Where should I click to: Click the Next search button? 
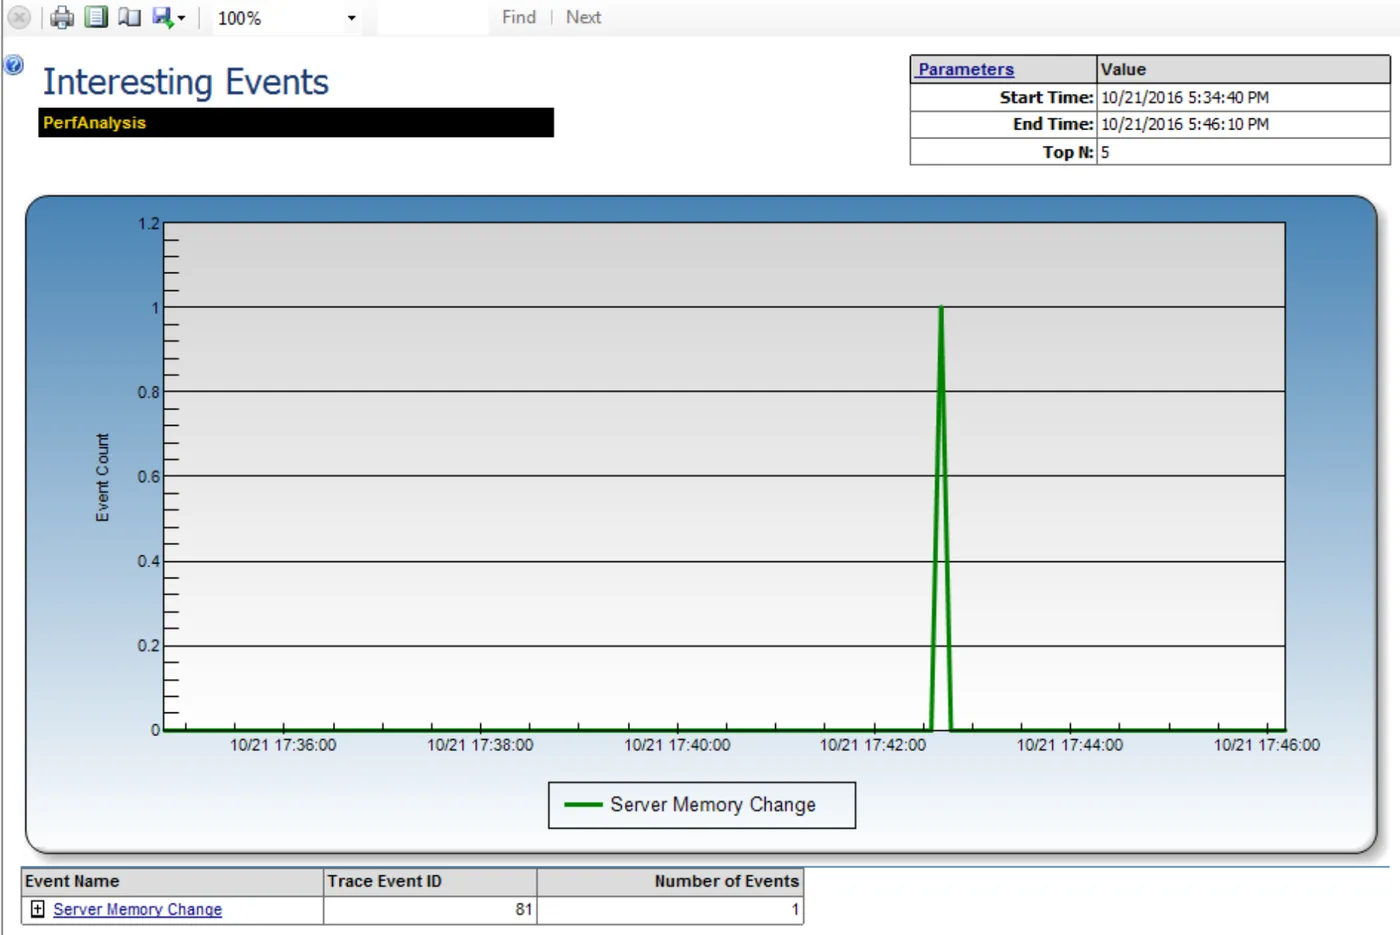coord(583,17)
